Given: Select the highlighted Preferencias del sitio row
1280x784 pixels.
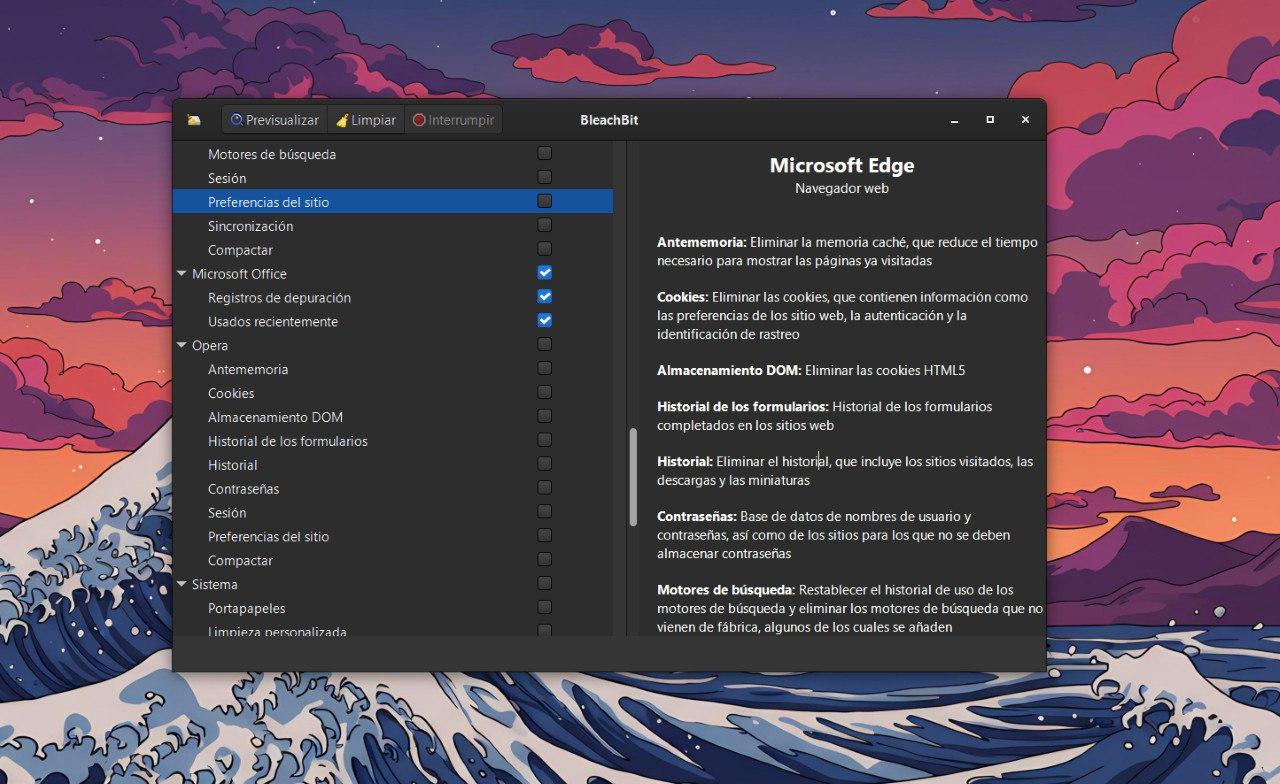Looking at the screenshot, I should coord(393,202).
